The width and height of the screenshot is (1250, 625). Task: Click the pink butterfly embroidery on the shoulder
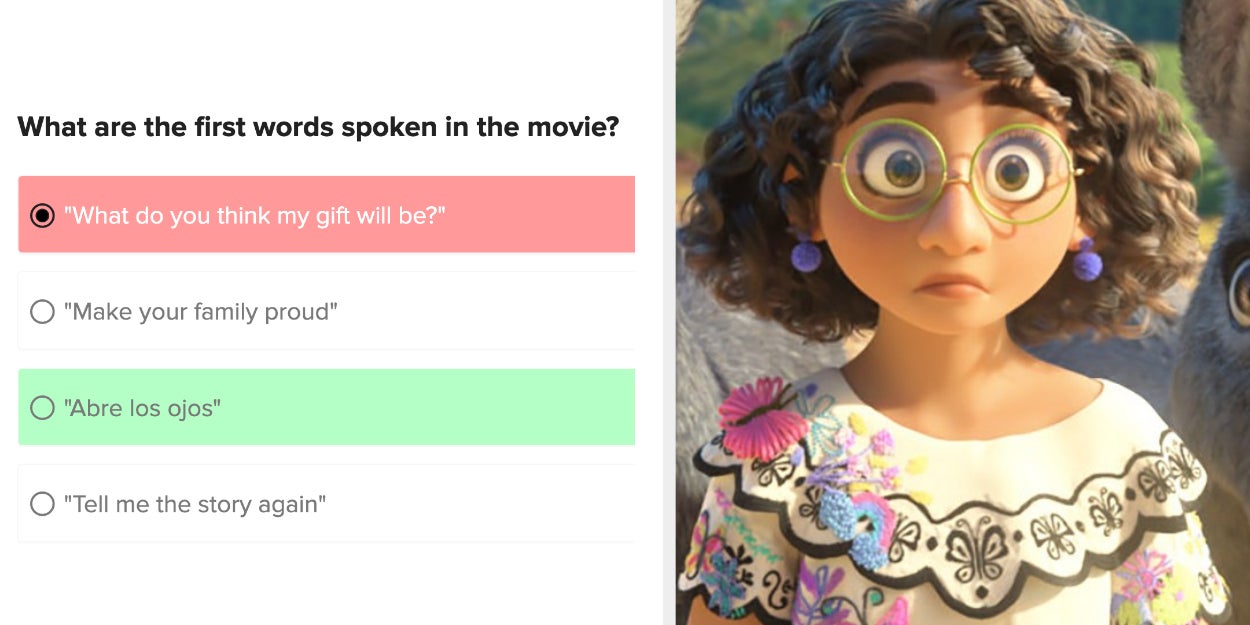click(x=762, y=417)
